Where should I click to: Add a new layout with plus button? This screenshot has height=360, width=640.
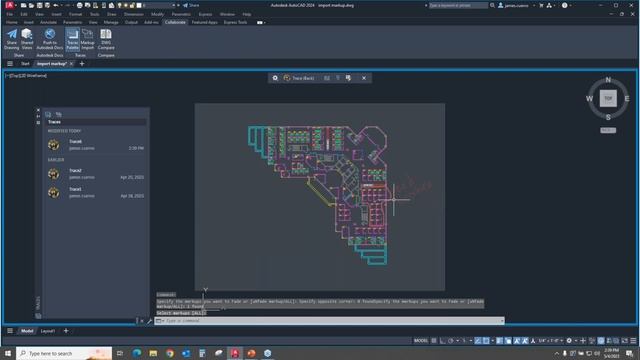tap(66, 331)
